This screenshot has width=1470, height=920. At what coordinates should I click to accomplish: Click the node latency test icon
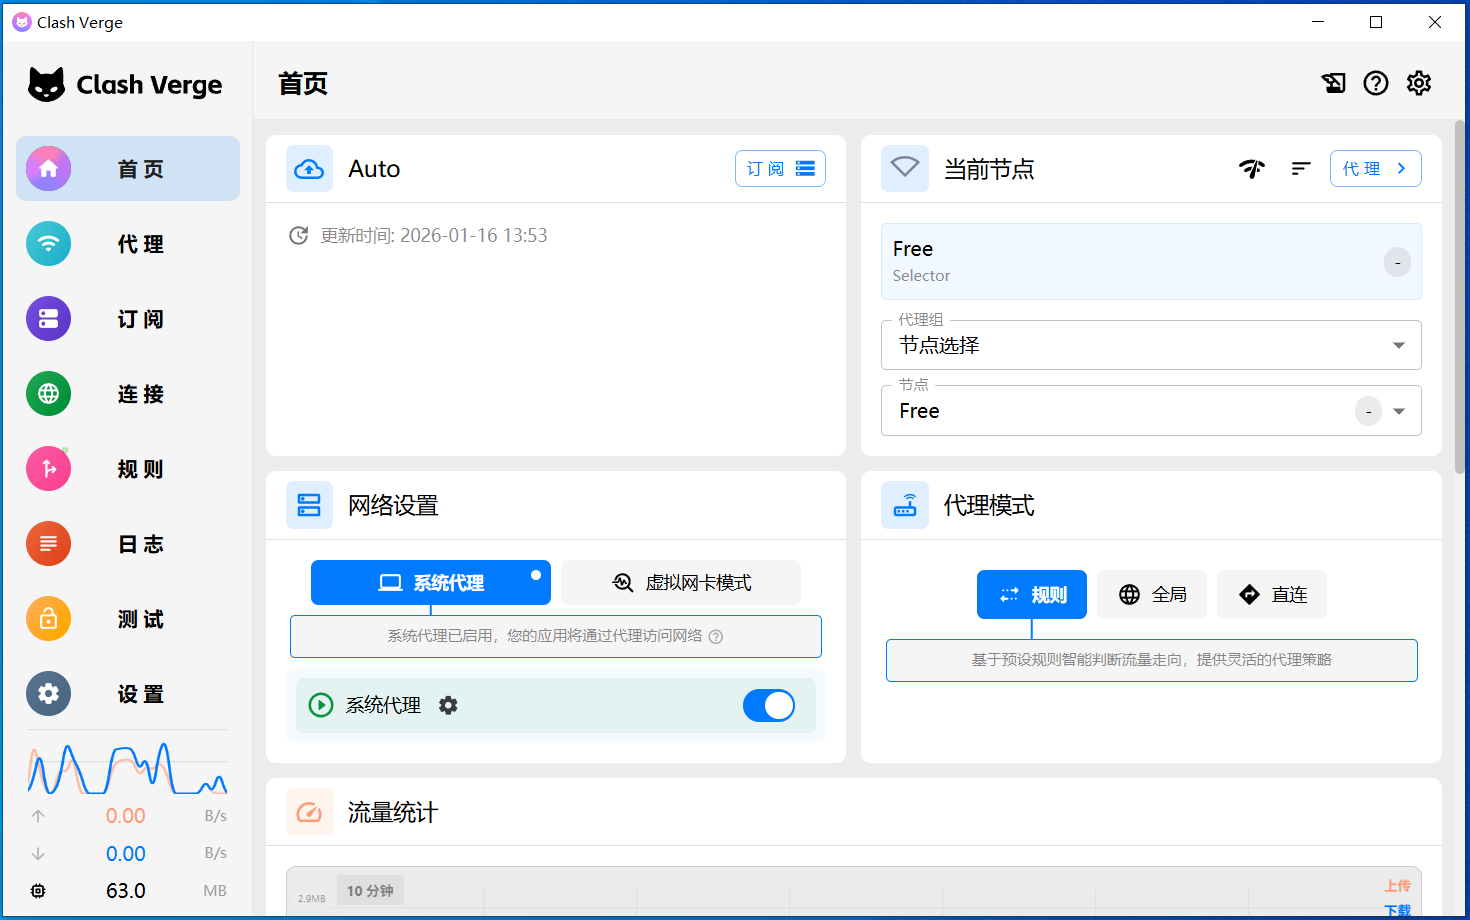1252,169
